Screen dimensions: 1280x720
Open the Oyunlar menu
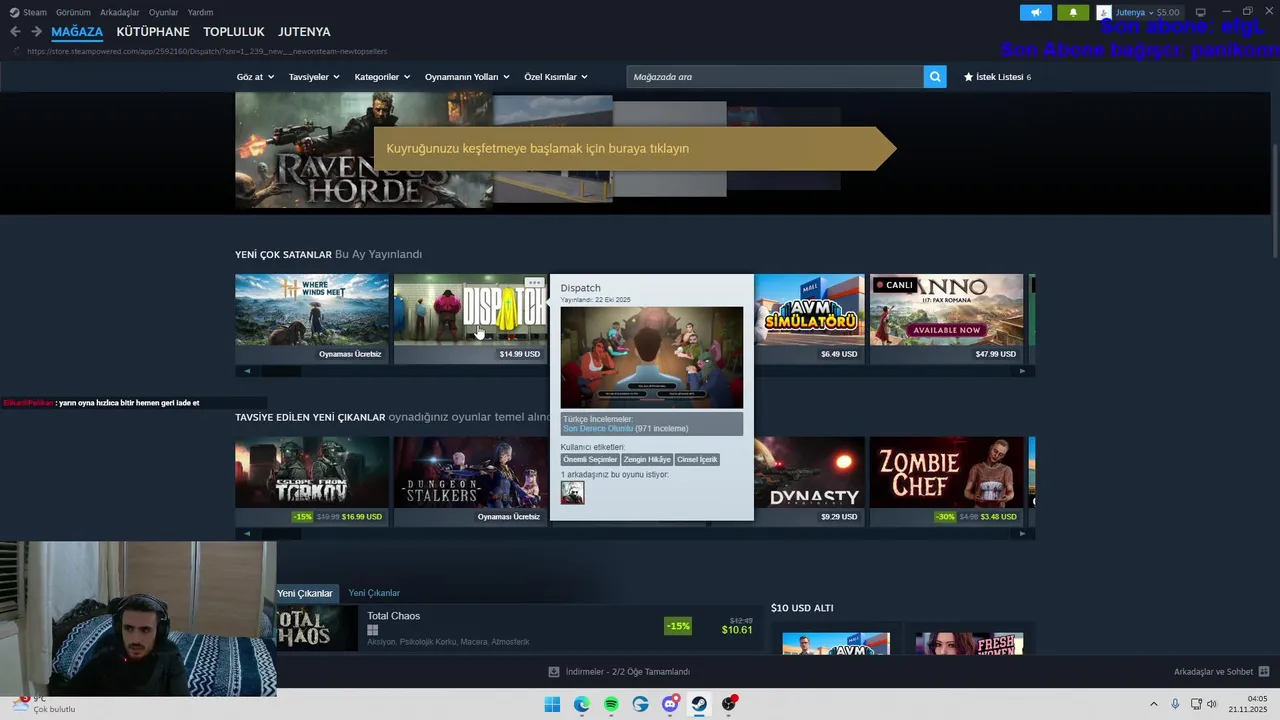coord(164,12)
